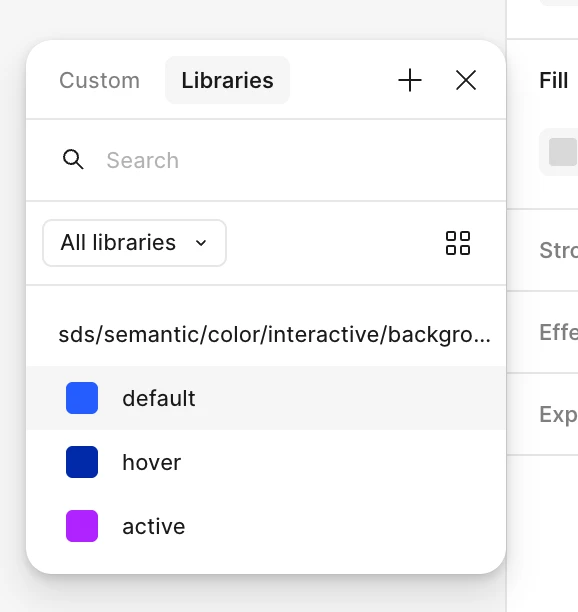Click the chevron beside All libraries
This screenshot has width=578, height=612.
(x=201, y=243)
